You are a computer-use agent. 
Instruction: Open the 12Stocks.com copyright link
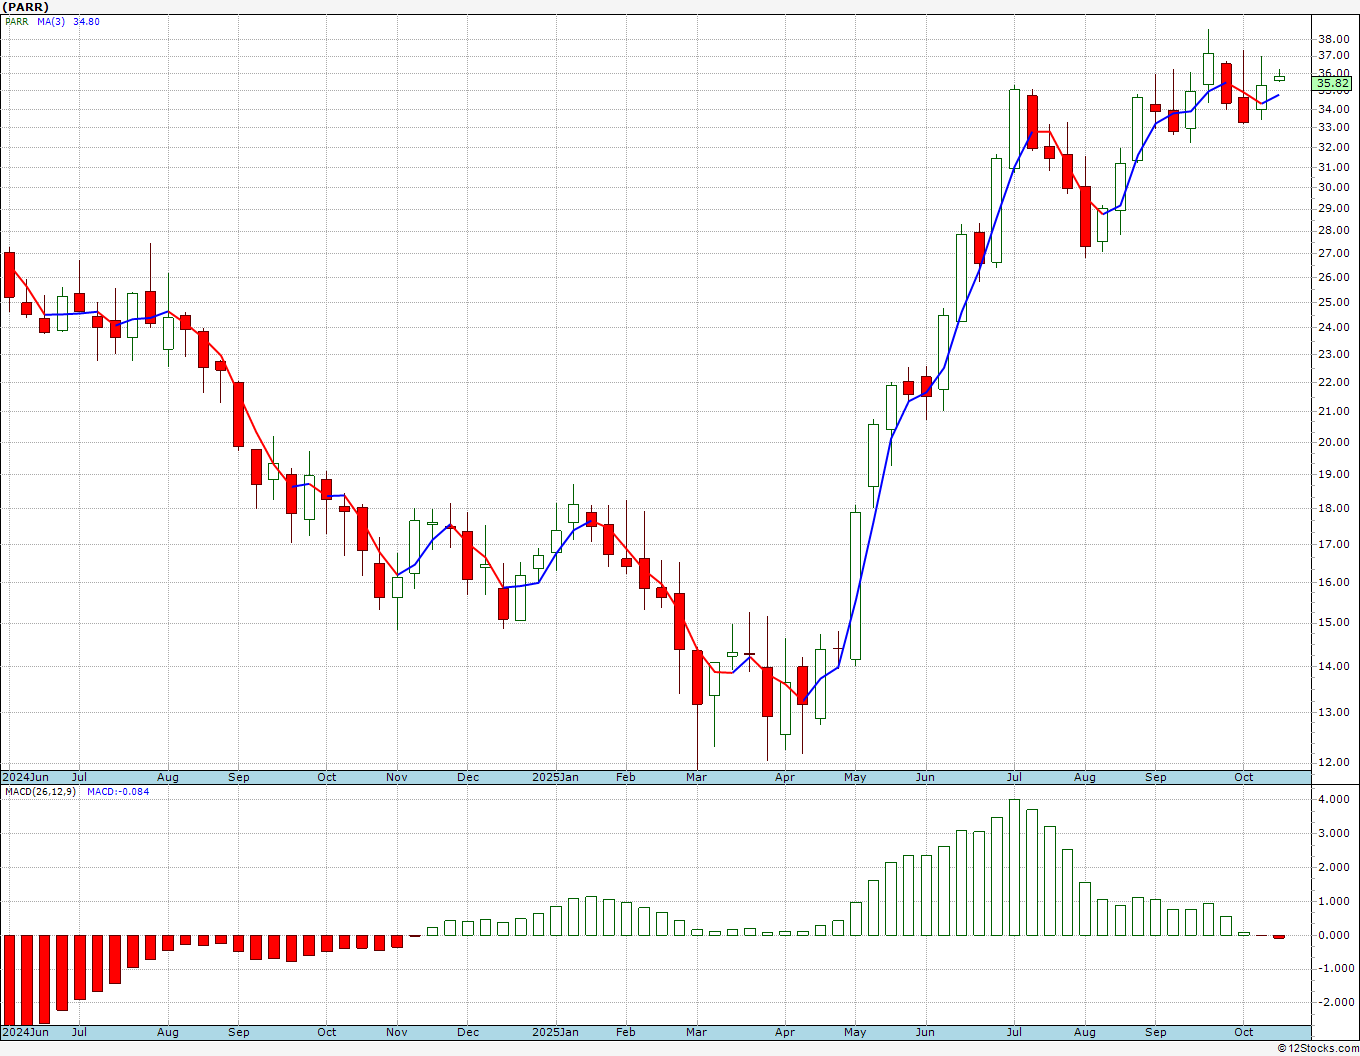1318,1048
